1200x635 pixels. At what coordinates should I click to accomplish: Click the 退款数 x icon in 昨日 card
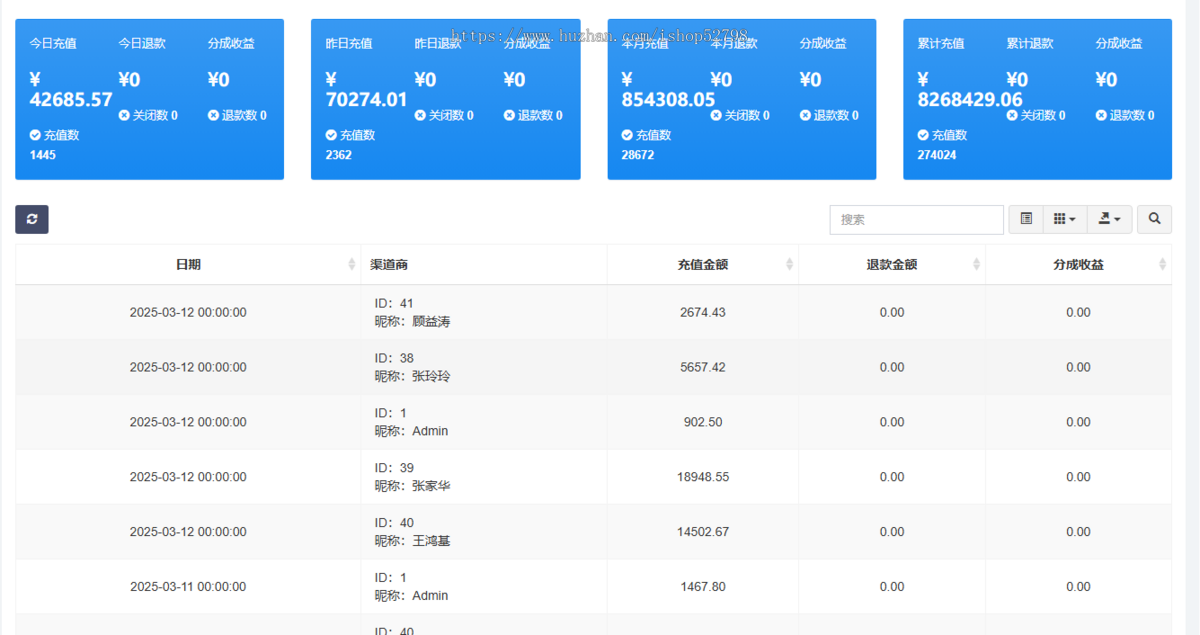pyautogui.click(x=509, y=115)
